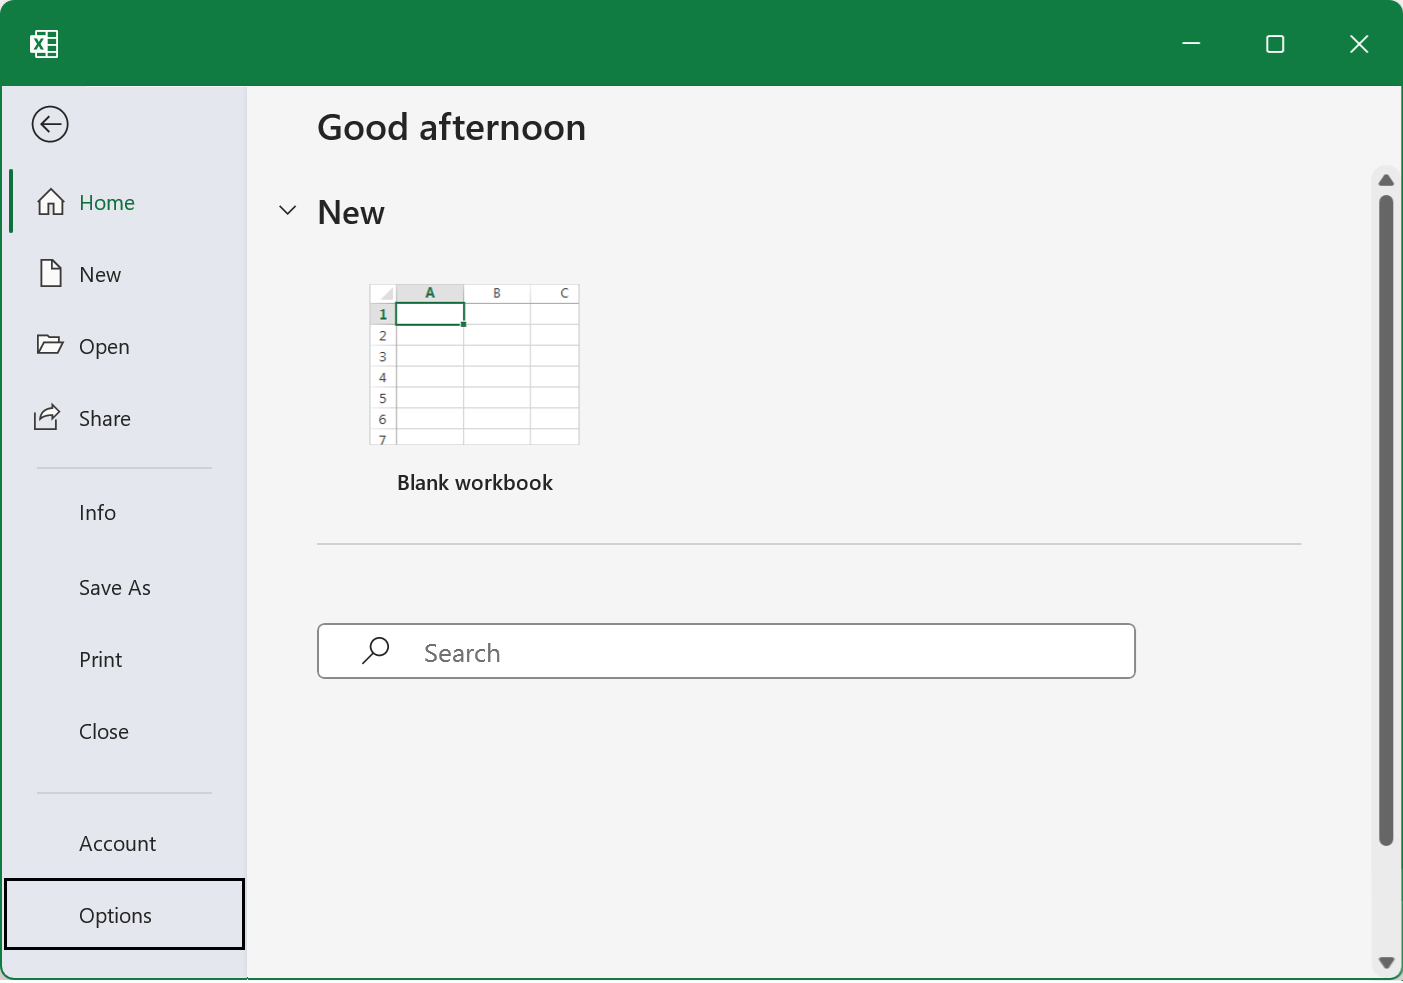
Task: Click the scroll down arrow
Action: point(1386,963)
